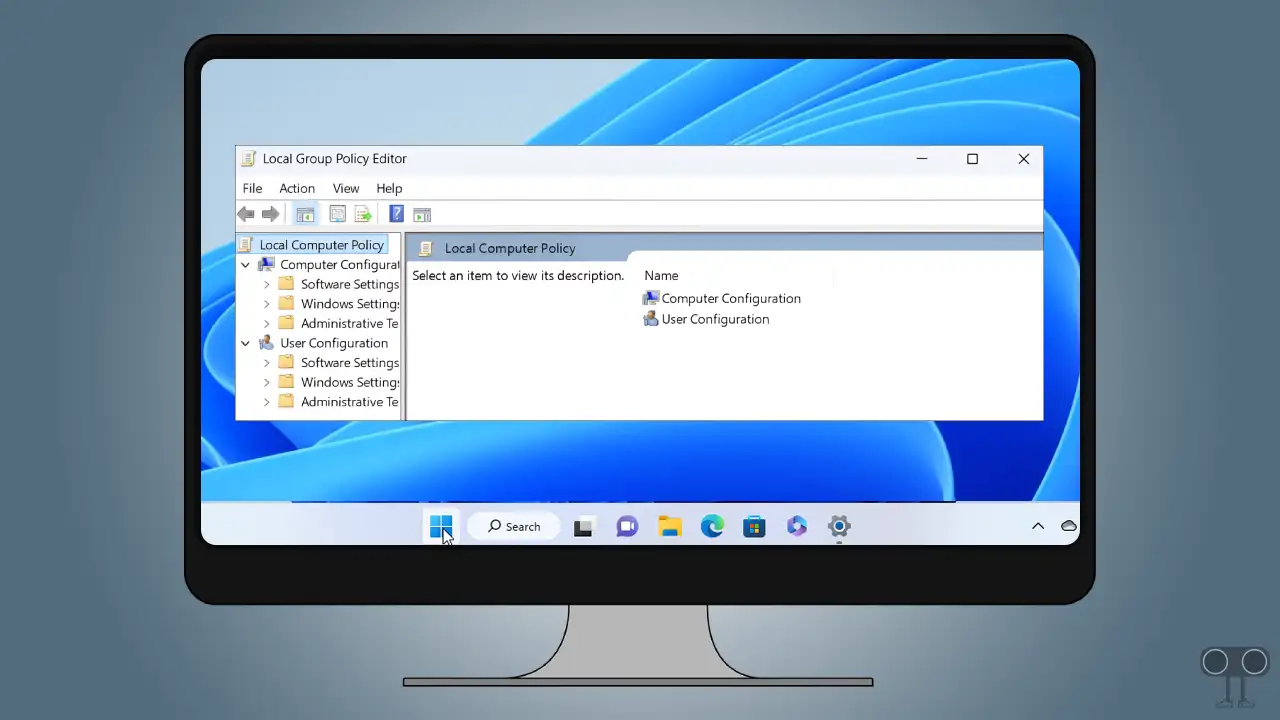1280x720 pixels.
Task: Open the File menu
Action: (x=252, y=188)
